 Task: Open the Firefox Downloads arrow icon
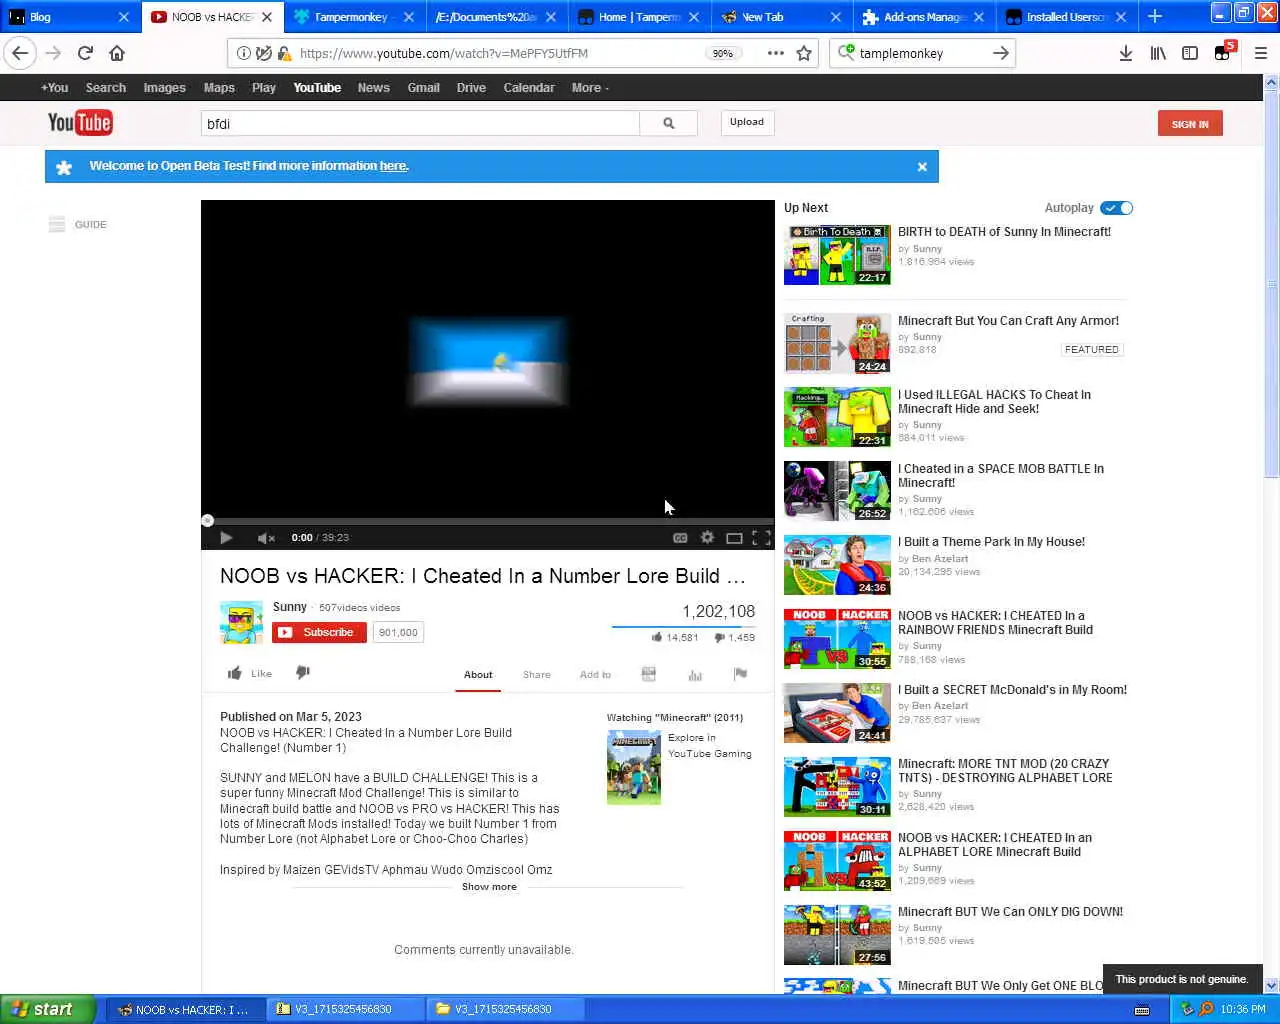1125,53
